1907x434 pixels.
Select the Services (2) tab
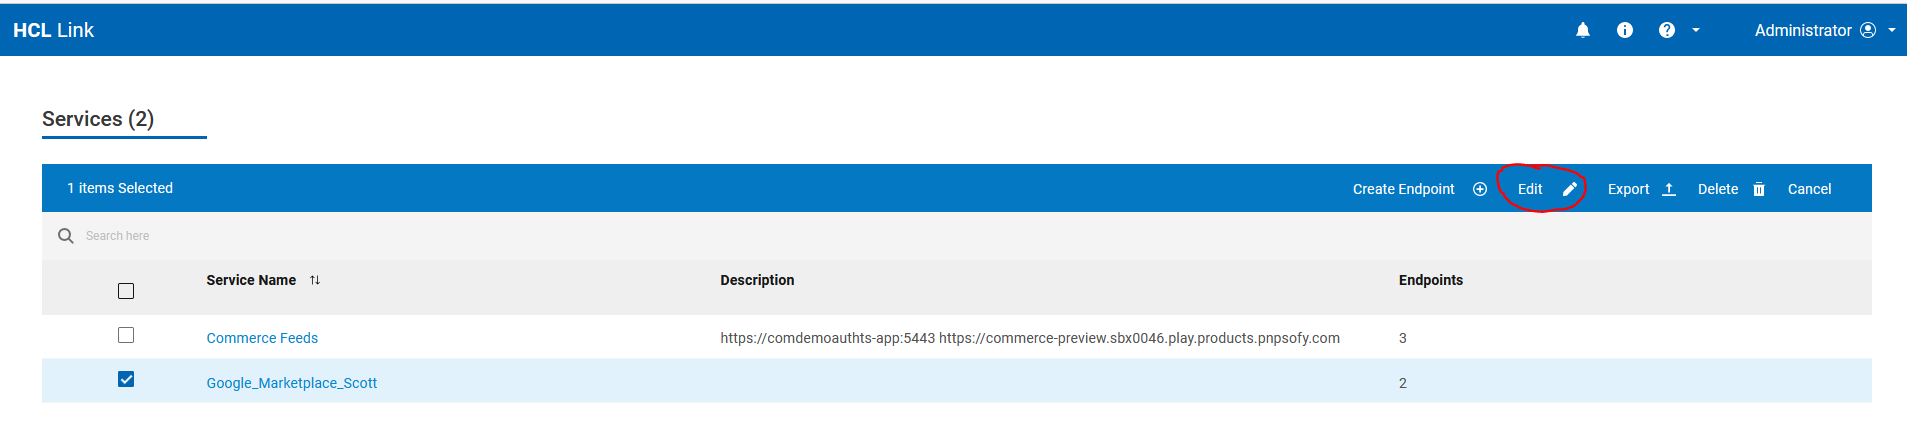click(98, 119)
